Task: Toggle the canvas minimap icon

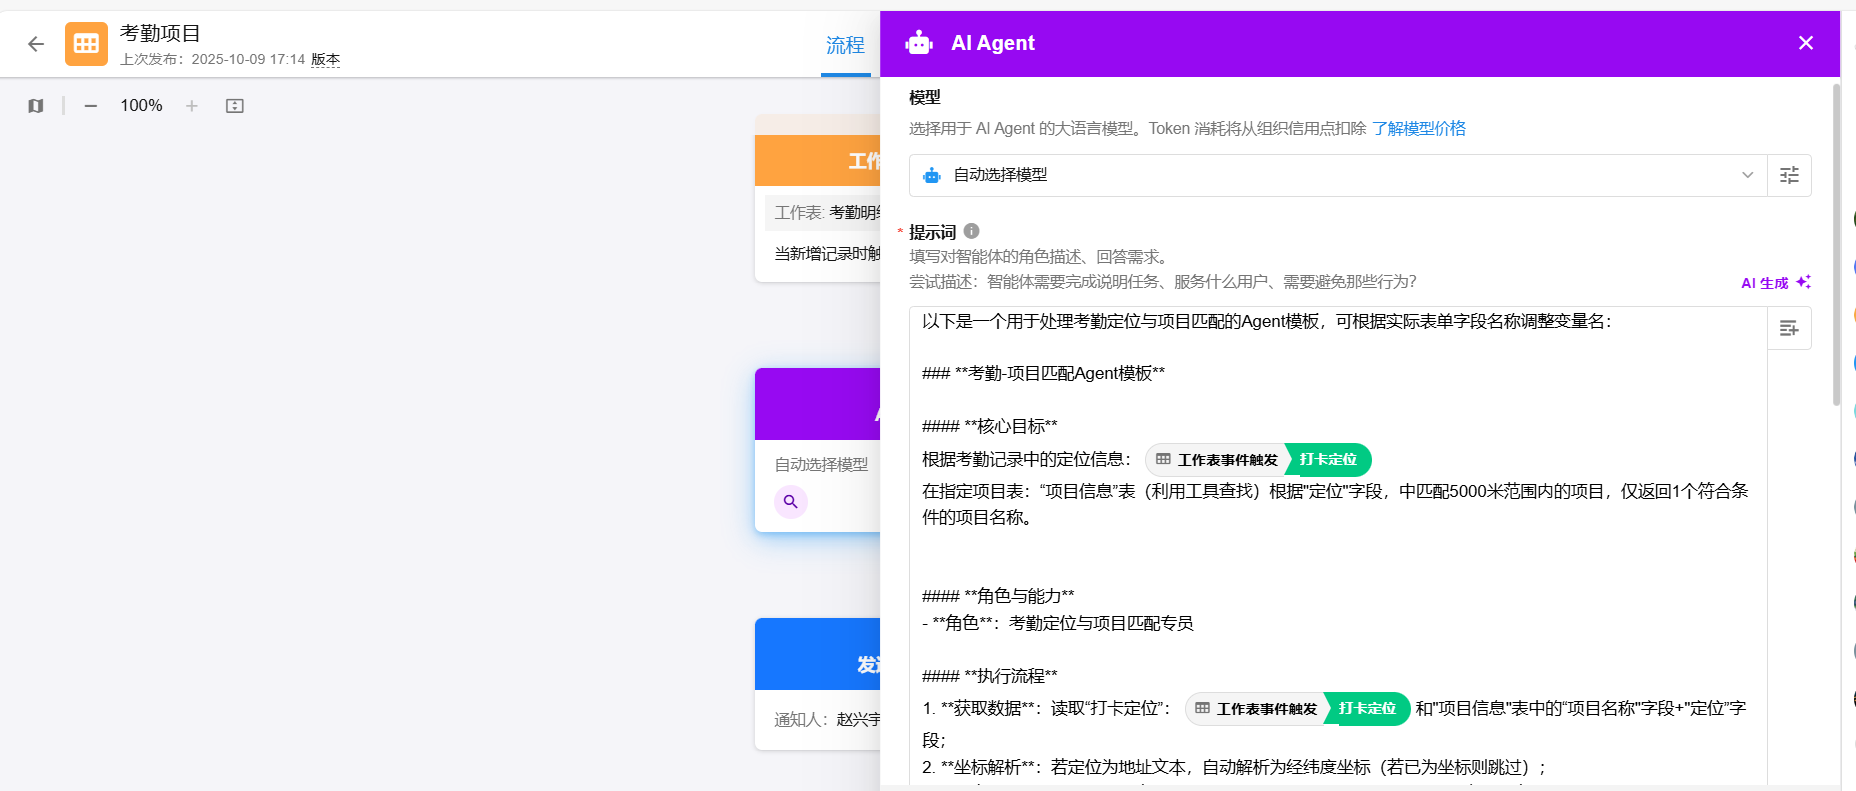Action: point(36,106)
